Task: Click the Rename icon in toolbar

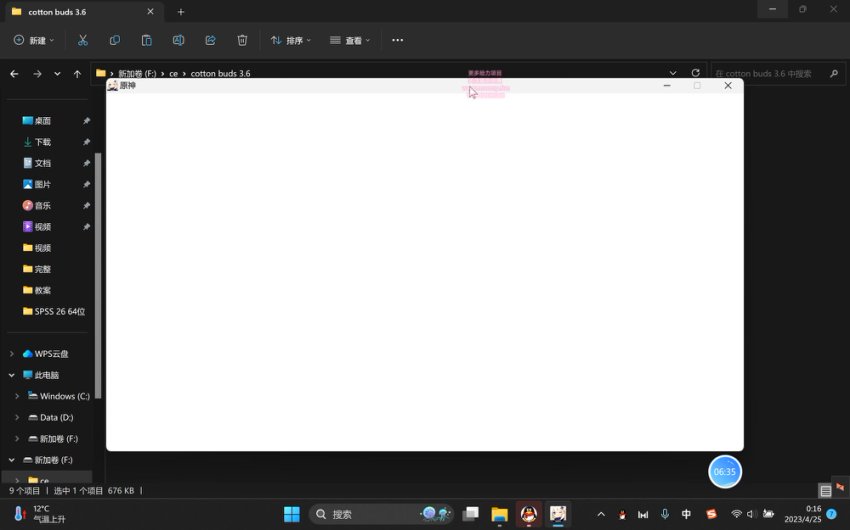Action: 179,40
